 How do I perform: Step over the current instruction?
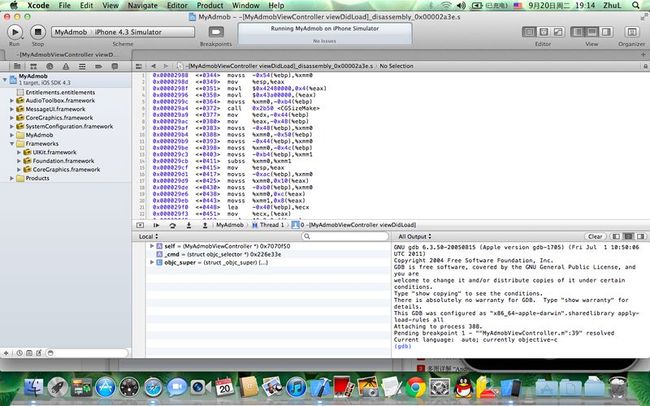(x=172, y=225)
